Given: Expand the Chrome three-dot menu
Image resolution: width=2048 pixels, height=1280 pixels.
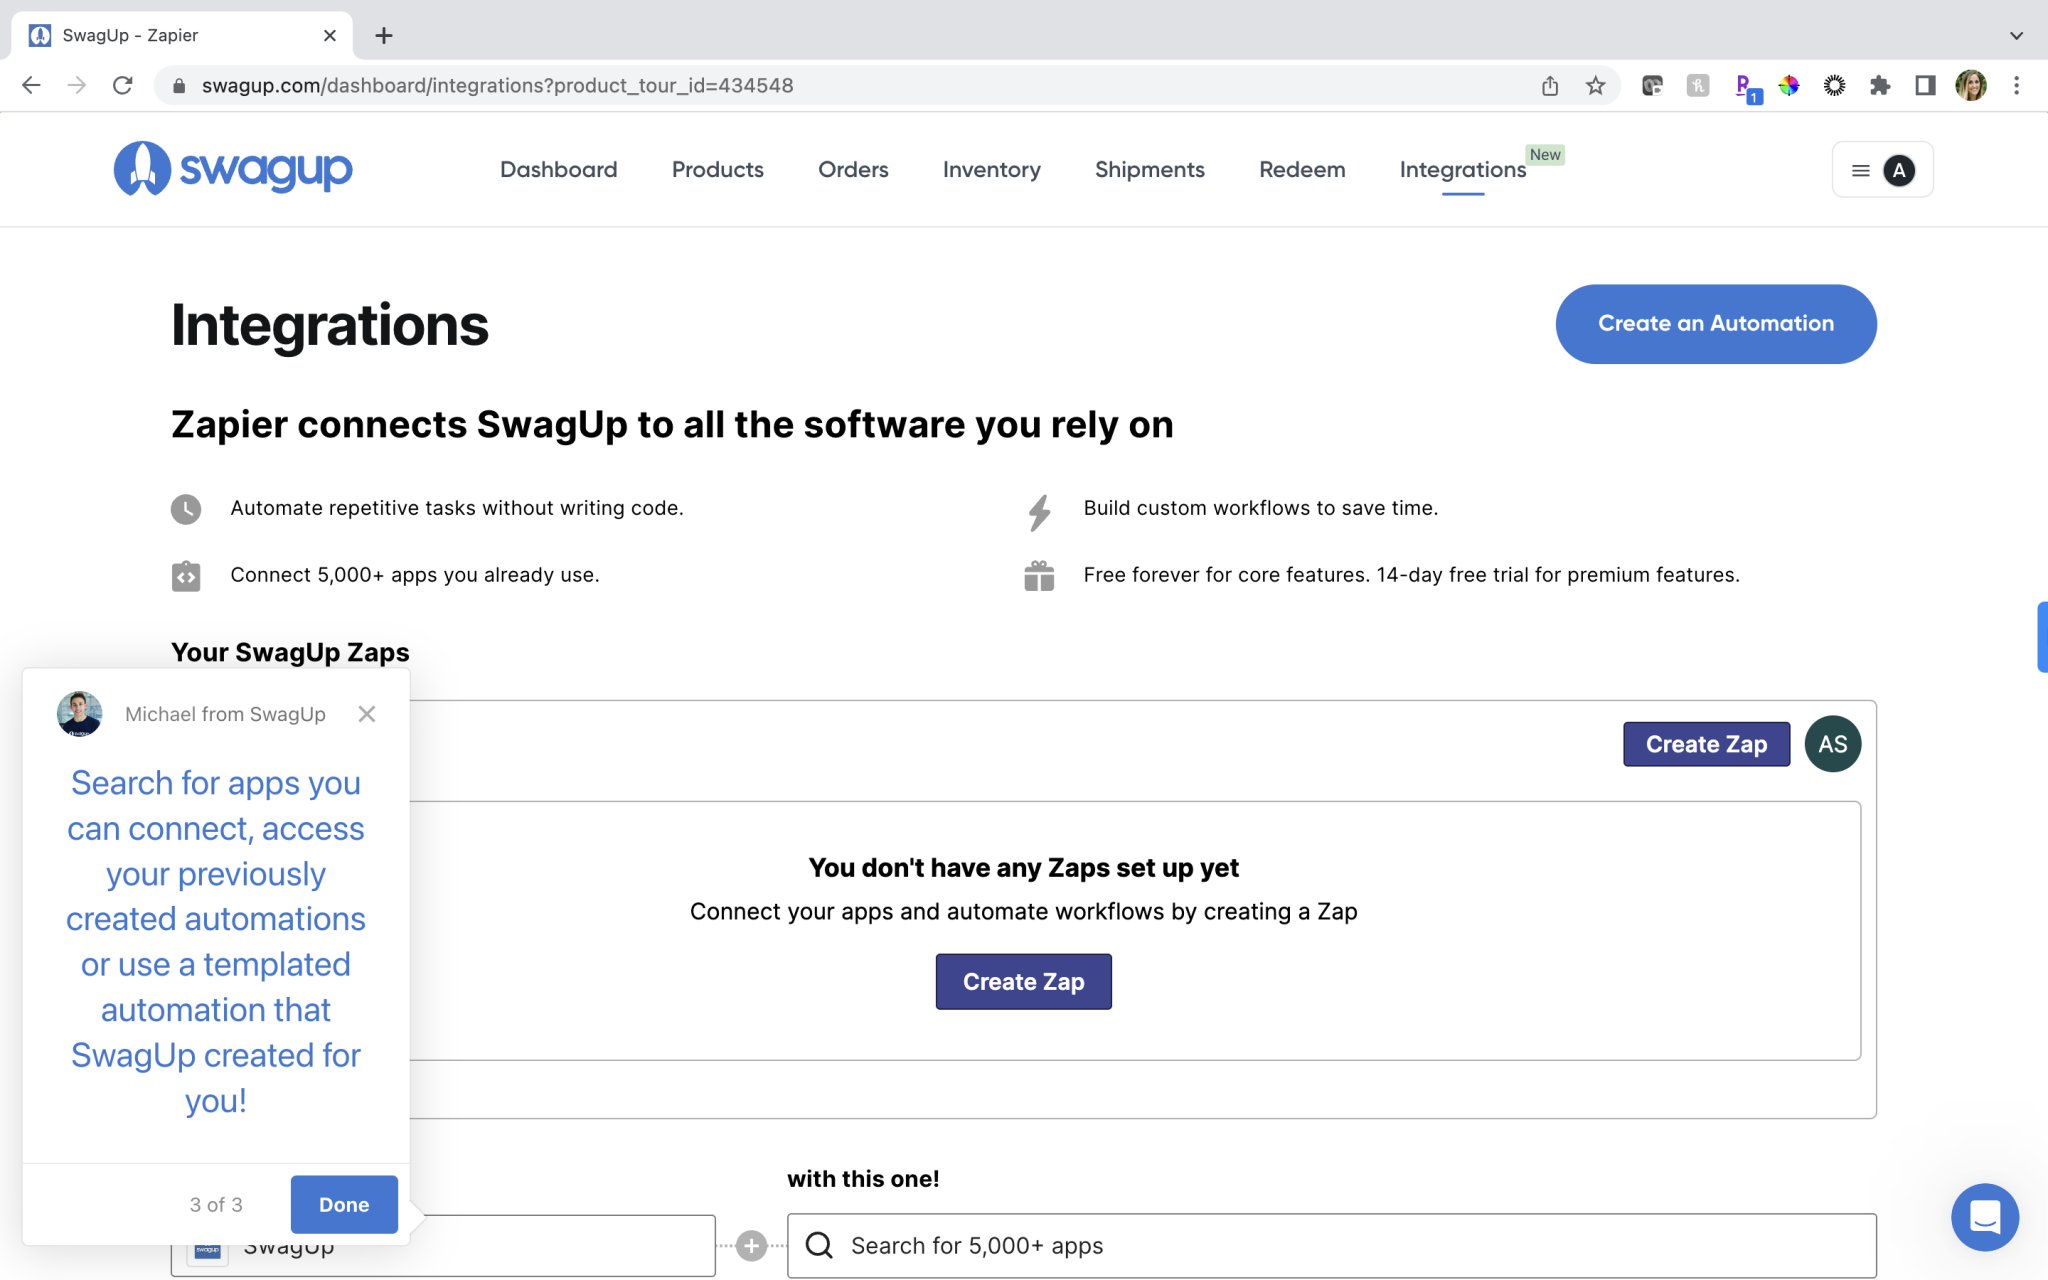Looking at the screenshot, I should 2016,85.
